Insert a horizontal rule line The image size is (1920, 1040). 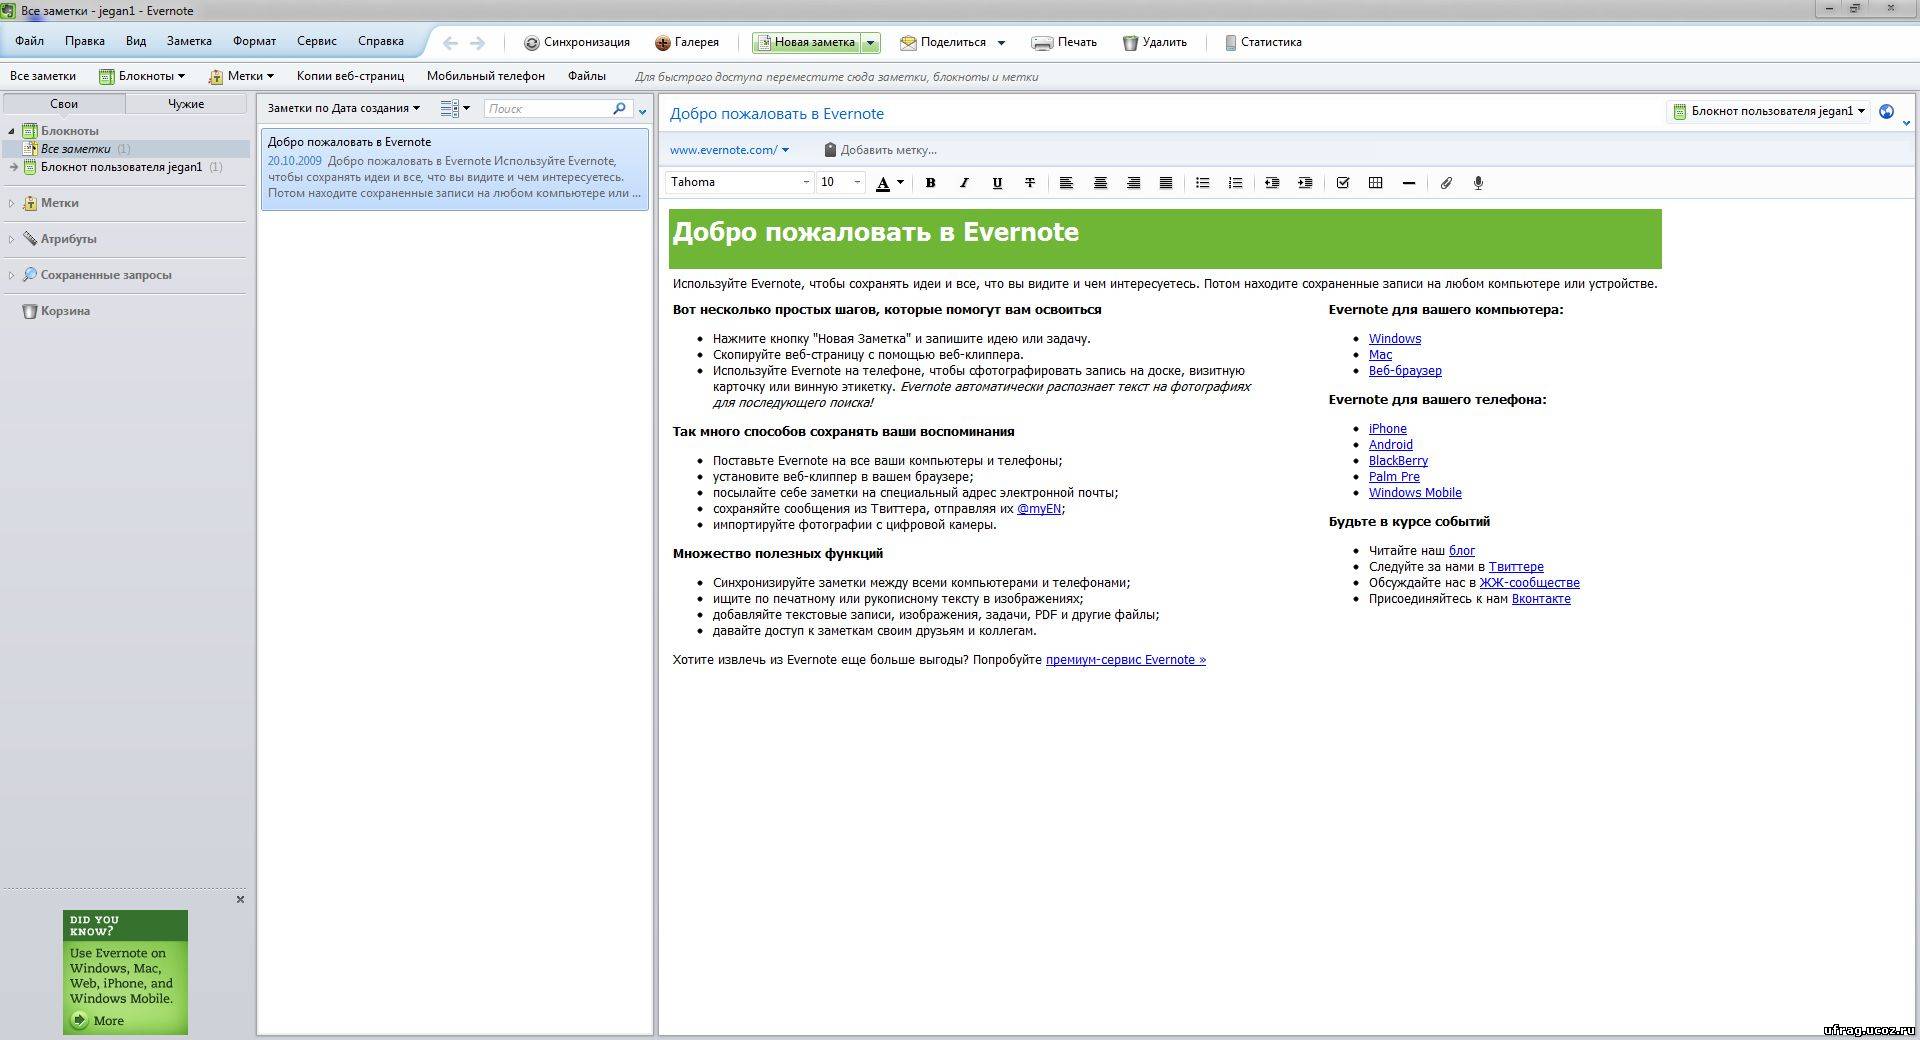click(x=1408, y=183)
